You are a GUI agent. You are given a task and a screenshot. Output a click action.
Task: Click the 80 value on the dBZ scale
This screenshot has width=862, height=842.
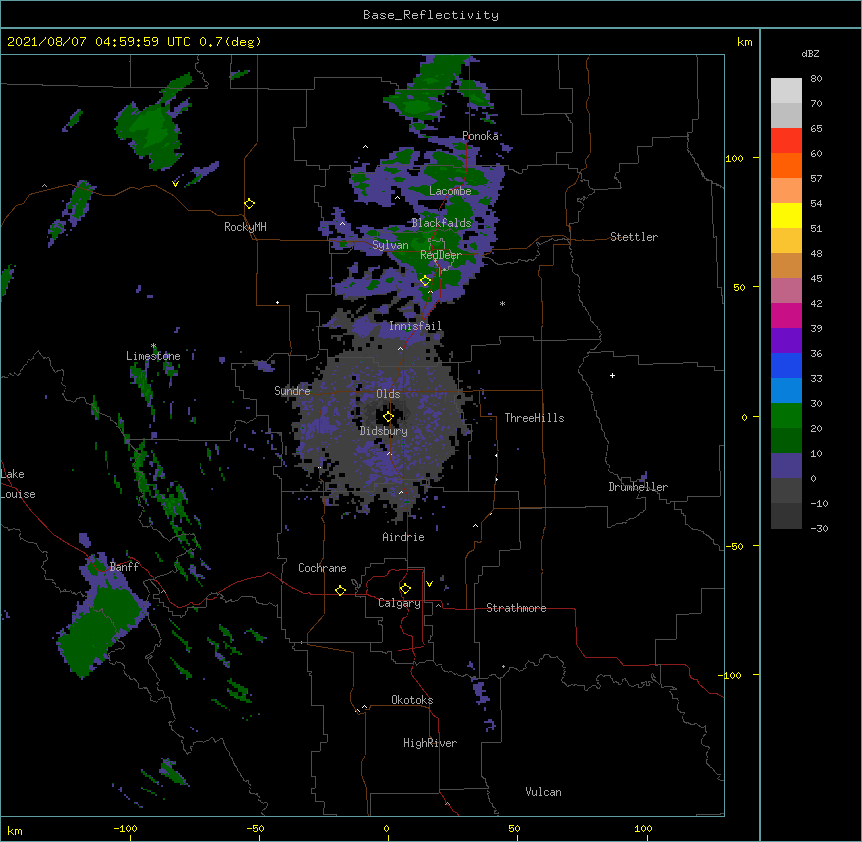(816, 79)
